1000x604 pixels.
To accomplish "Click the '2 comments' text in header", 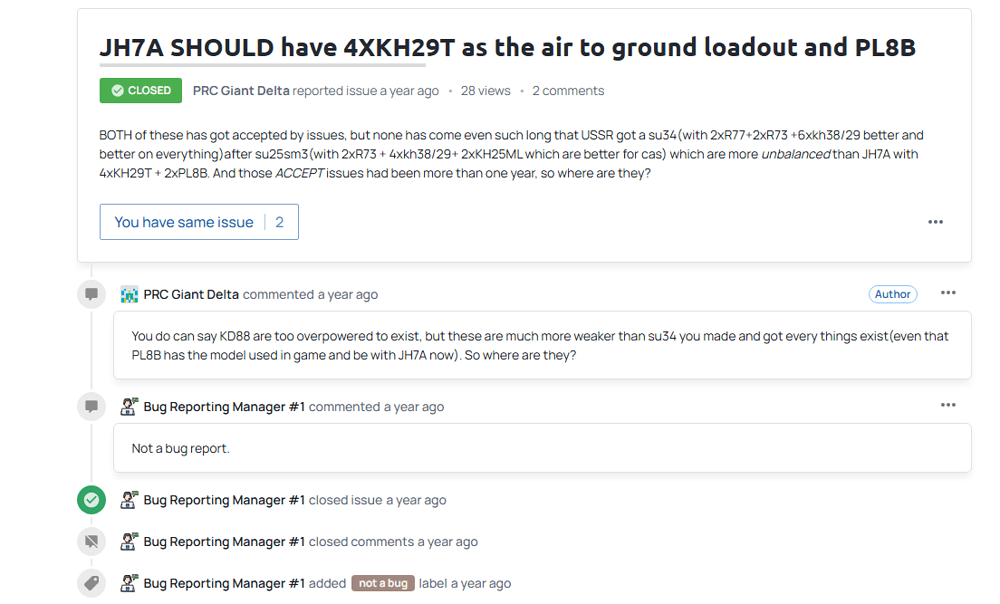I will point(568,91).
